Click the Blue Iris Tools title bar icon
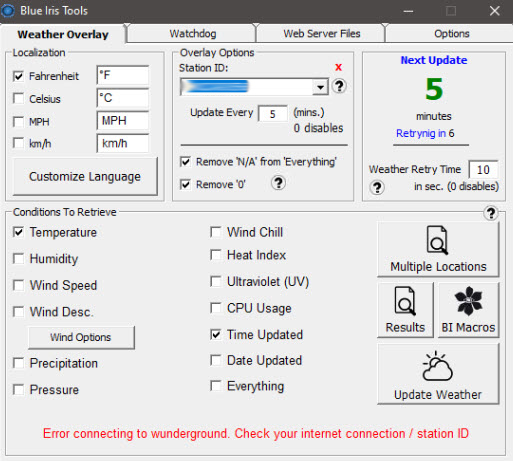Image resolution: width=513 pixels, height=461 pixels. (x=8, y=11)
